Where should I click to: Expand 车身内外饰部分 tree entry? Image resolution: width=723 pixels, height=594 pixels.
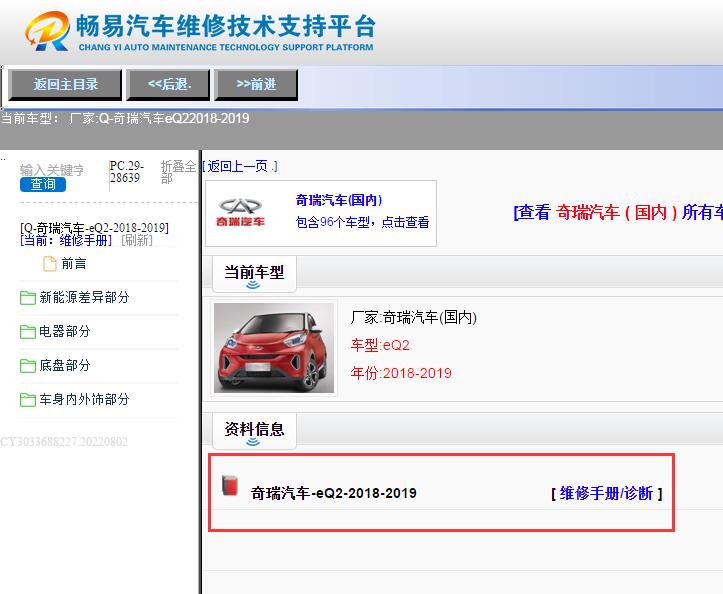[84, 399]
